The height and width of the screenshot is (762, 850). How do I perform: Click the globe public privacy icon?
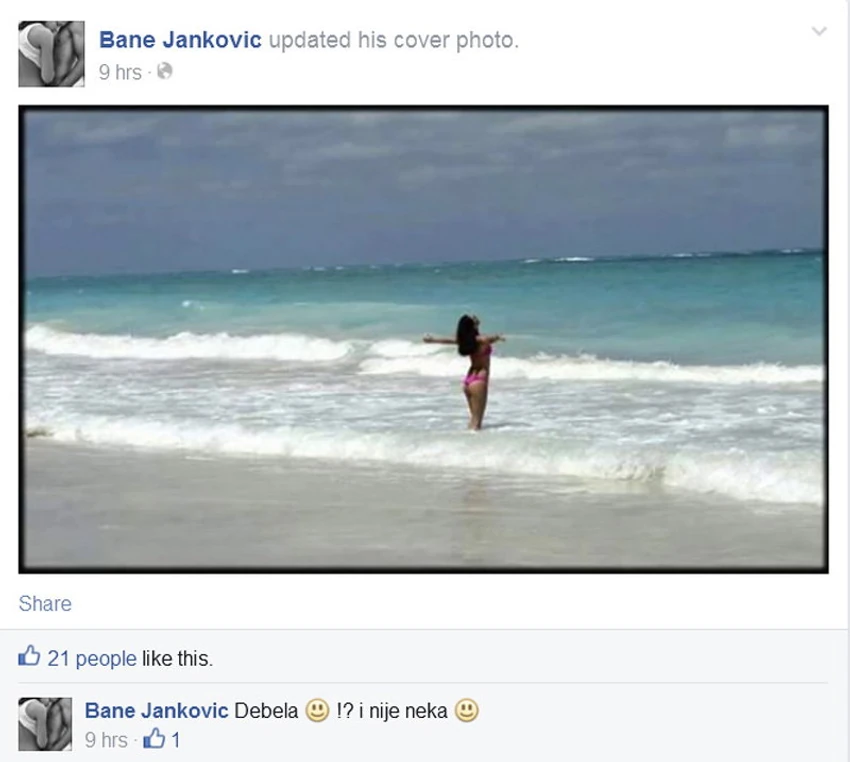[x=164, y=71]
